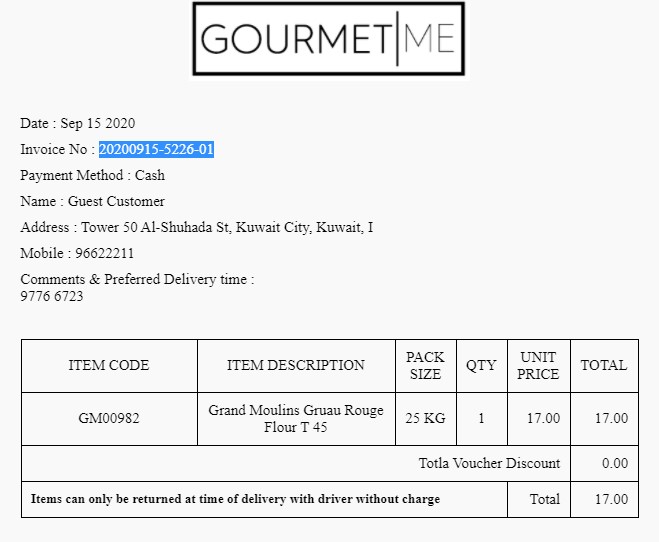
Task: Click the Date Sep 15 2020 line
Action: (x=77, y=124)
